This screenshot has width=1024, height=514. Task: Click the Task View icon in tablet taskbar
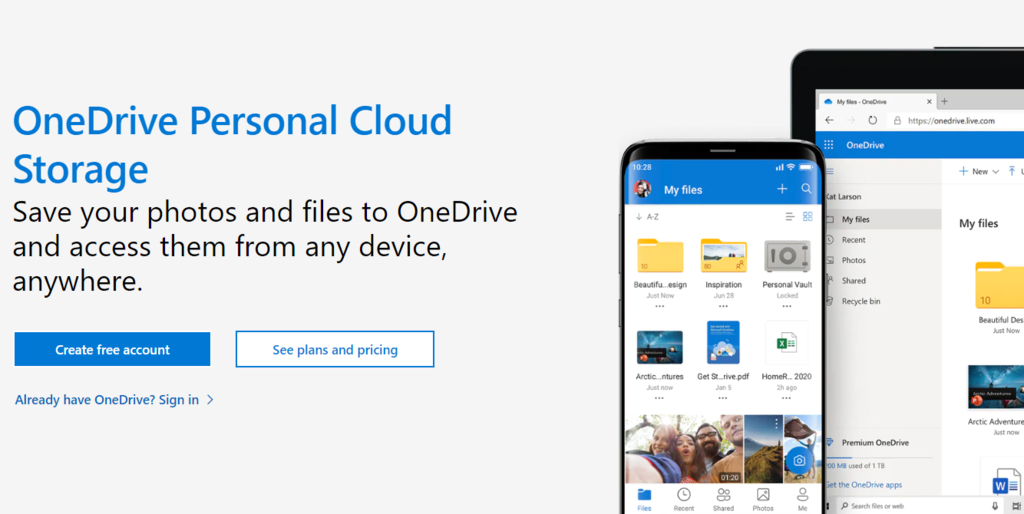pyautogui.click(x=1016, y=506)
